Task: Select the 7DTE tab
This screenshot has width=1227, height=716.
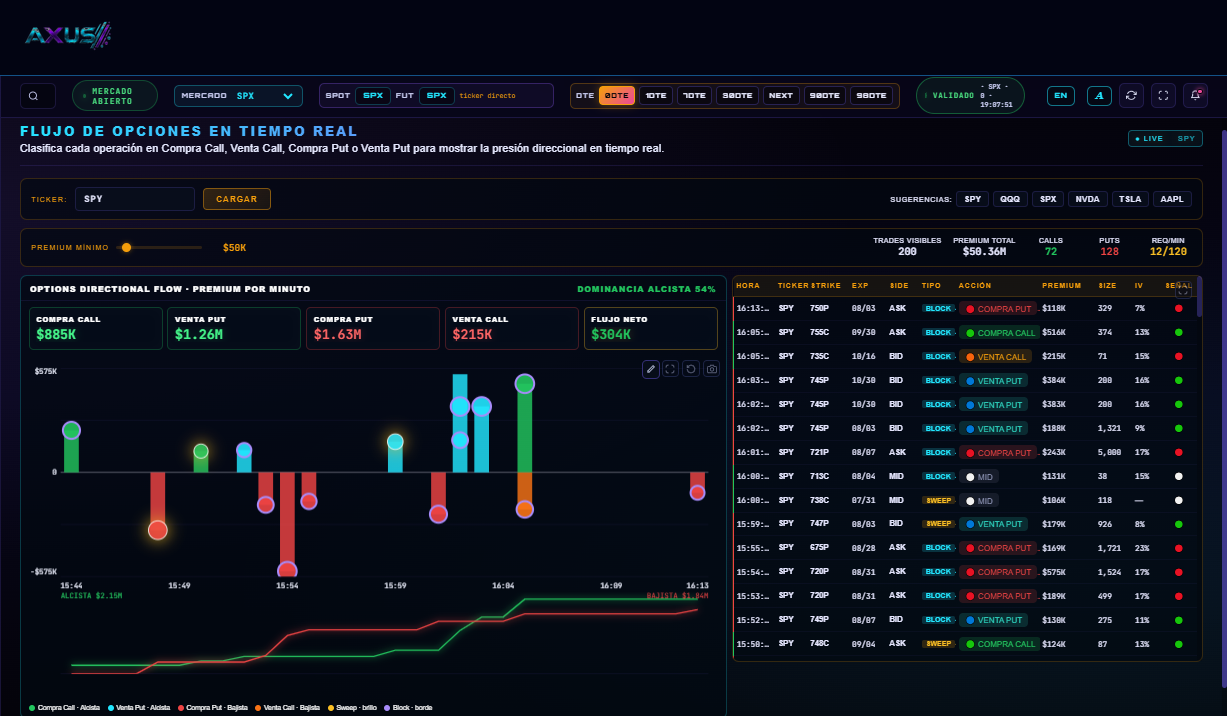Action: [x=694, y=96]
